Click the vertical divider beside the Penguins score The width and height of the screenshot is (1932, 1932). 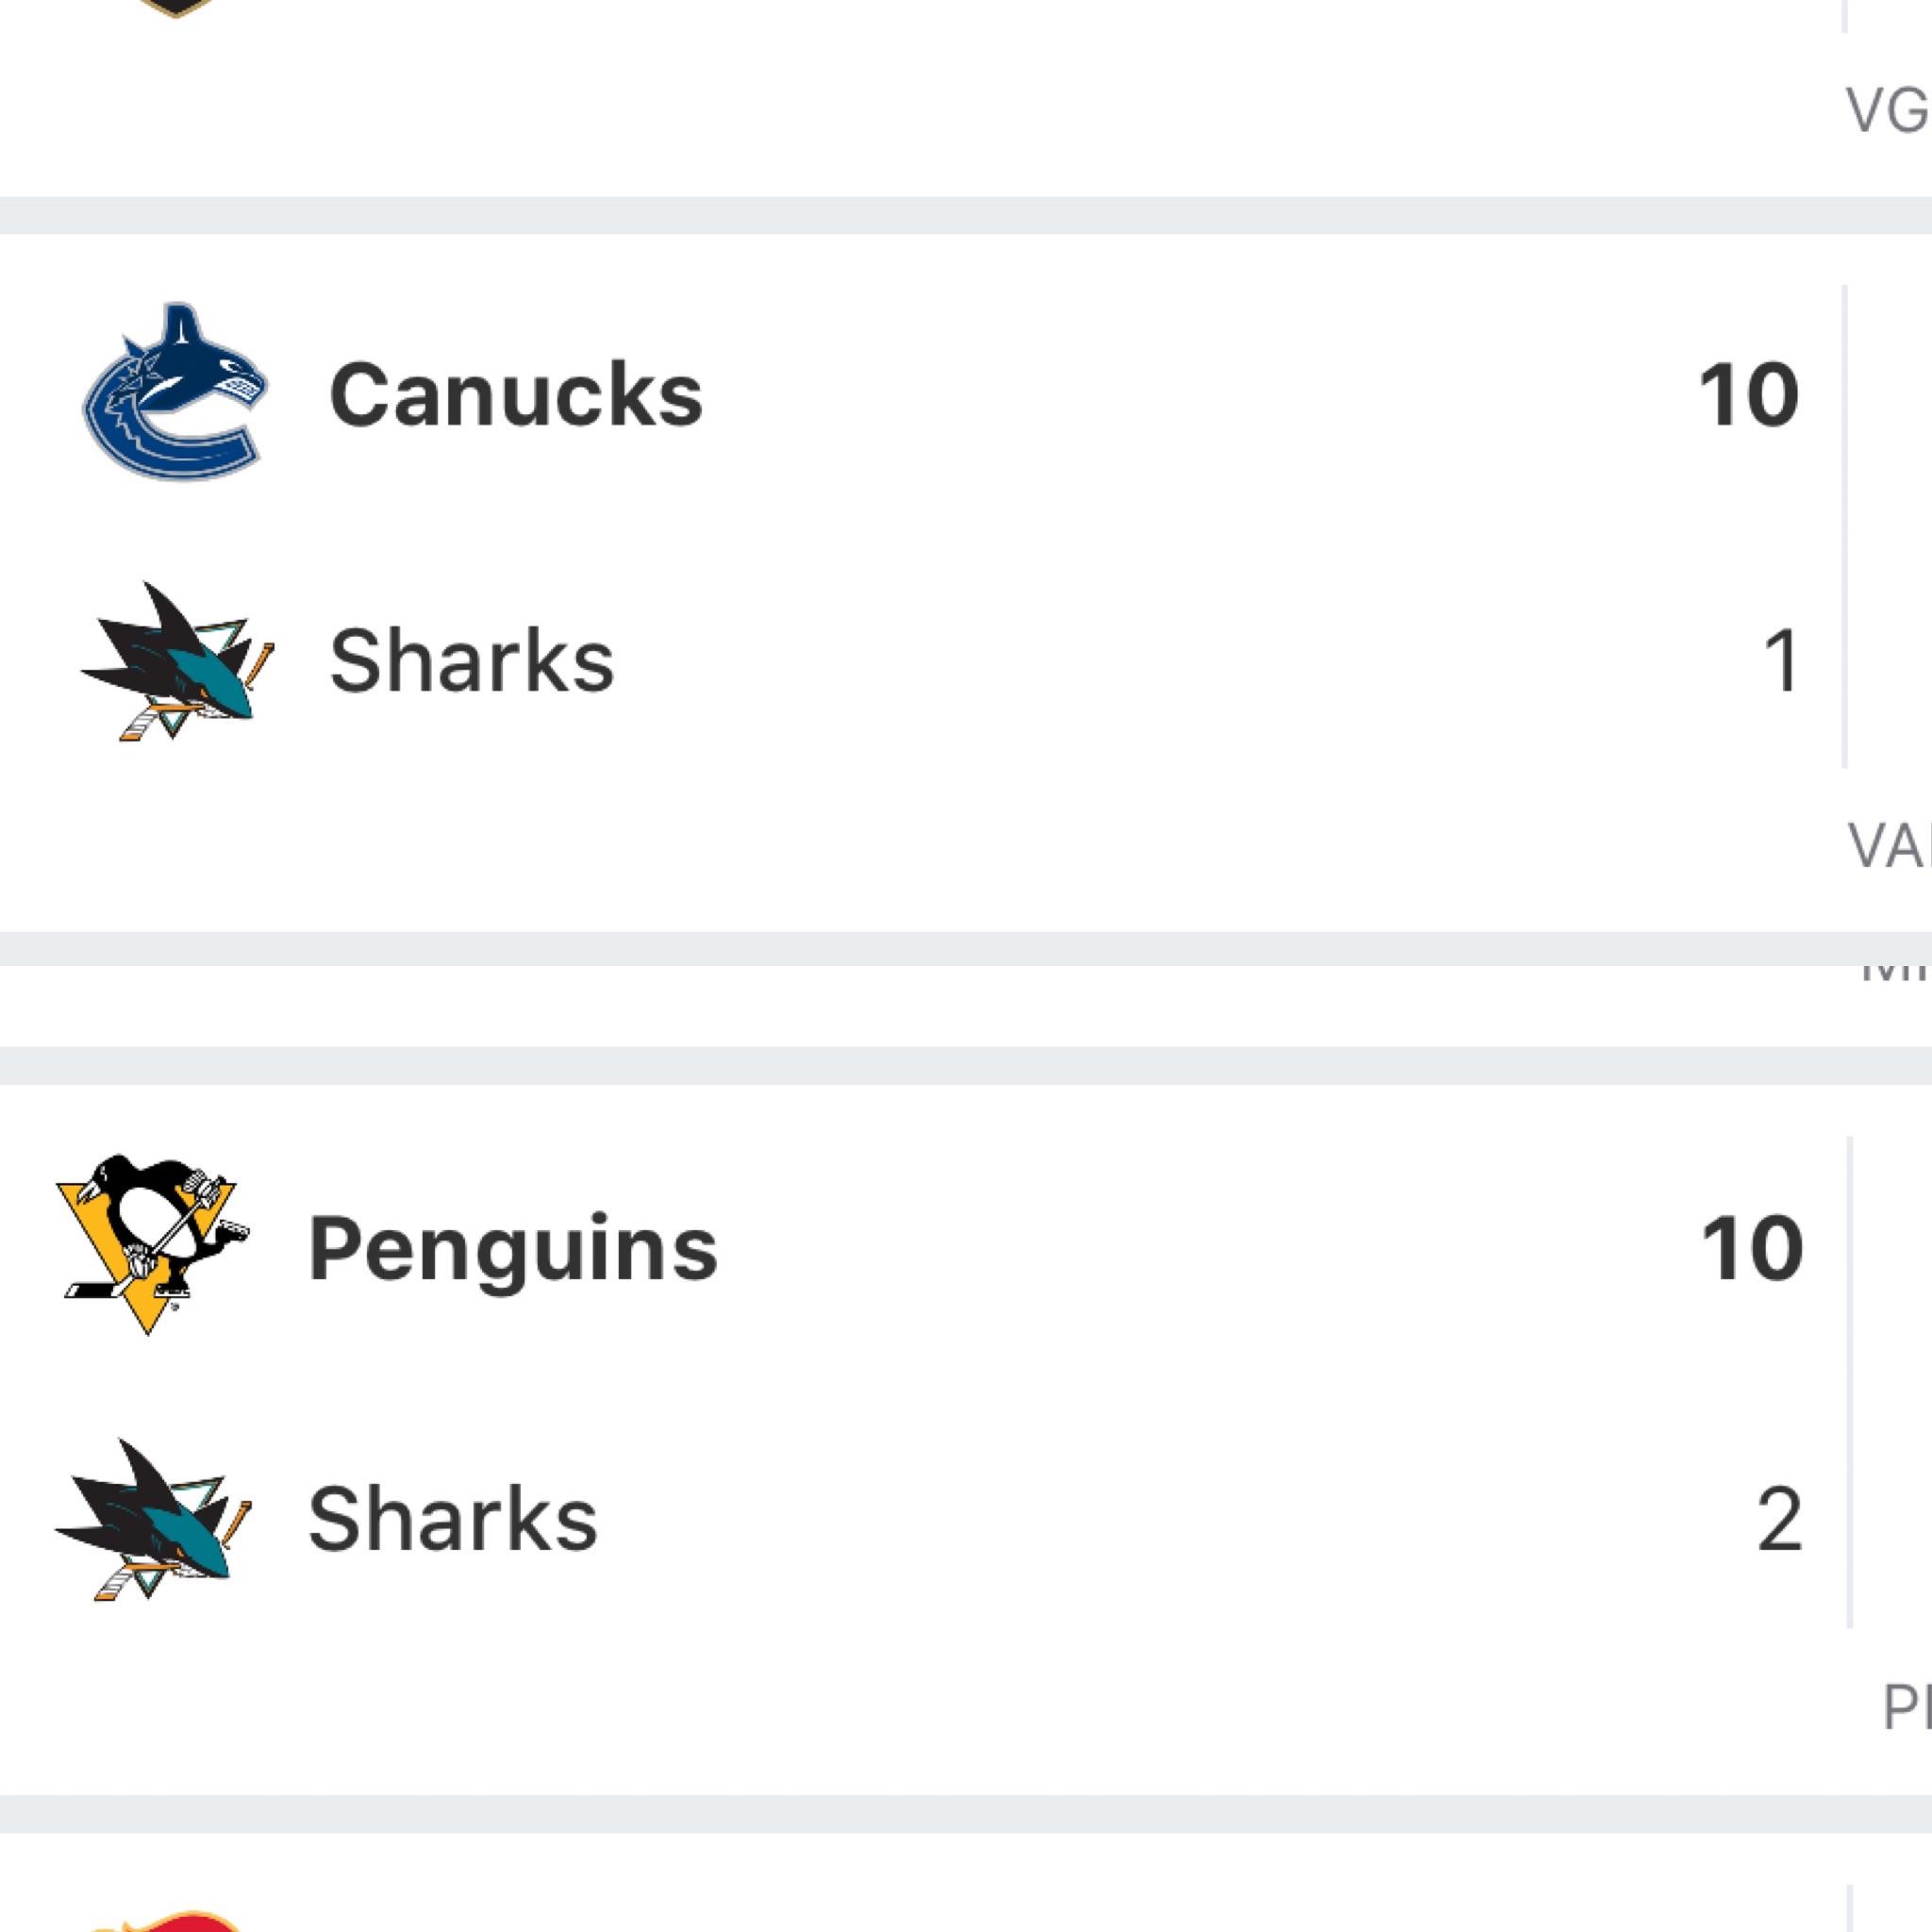(x=1850, y=1382)
